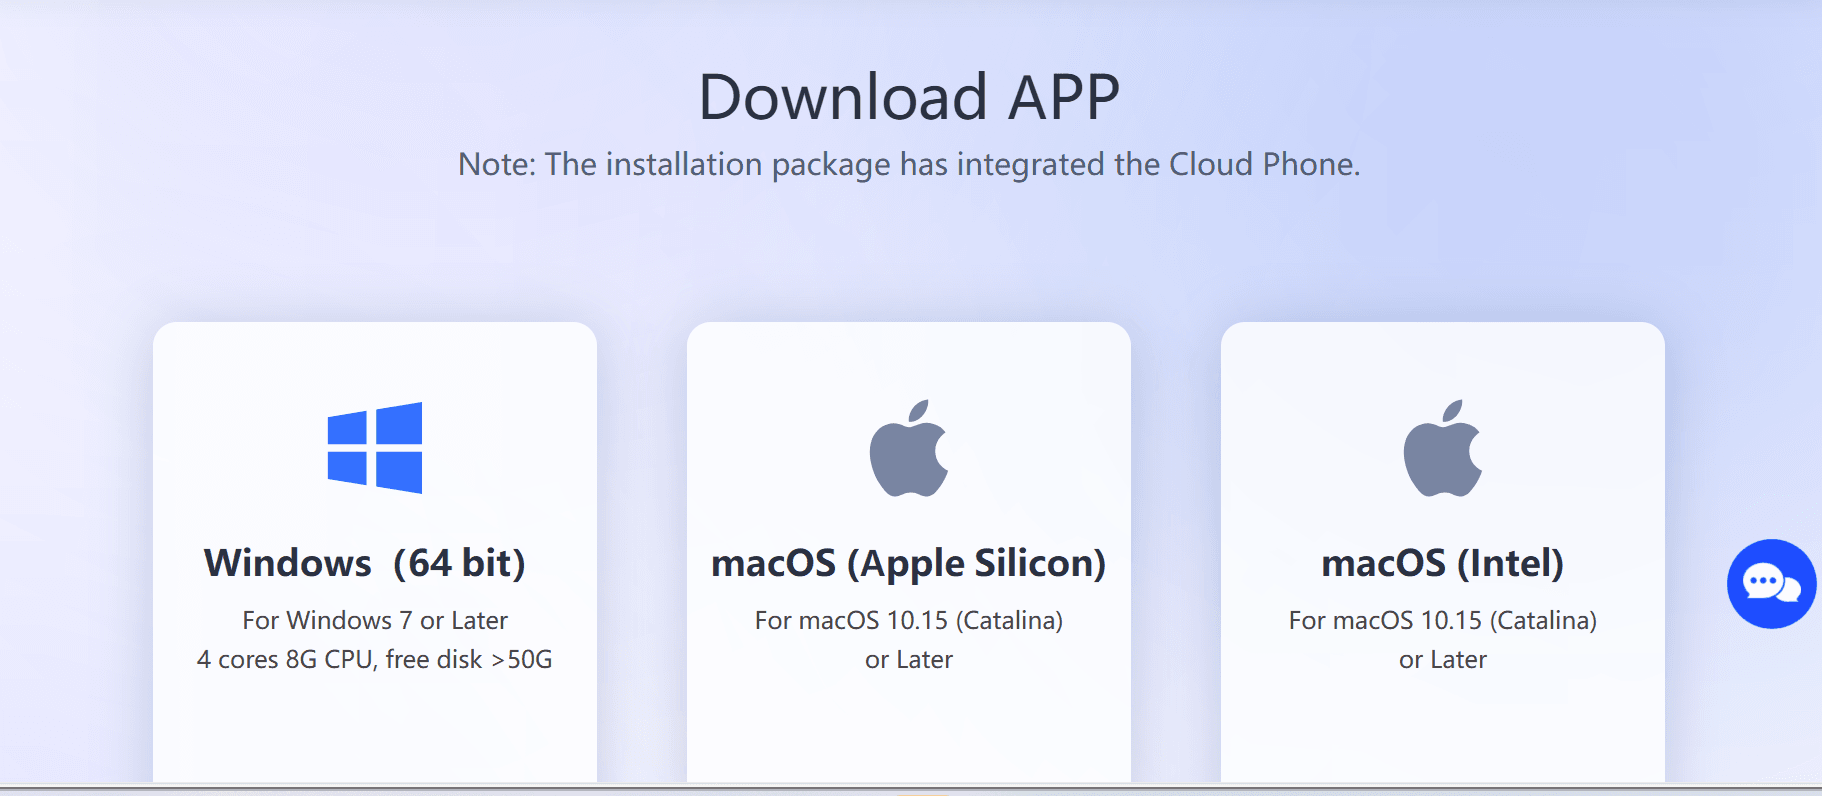Viewport: 1822px width, 796px height.
Task: Click the 'For Windows 7 or Later' text
Action: coord(375,621)
